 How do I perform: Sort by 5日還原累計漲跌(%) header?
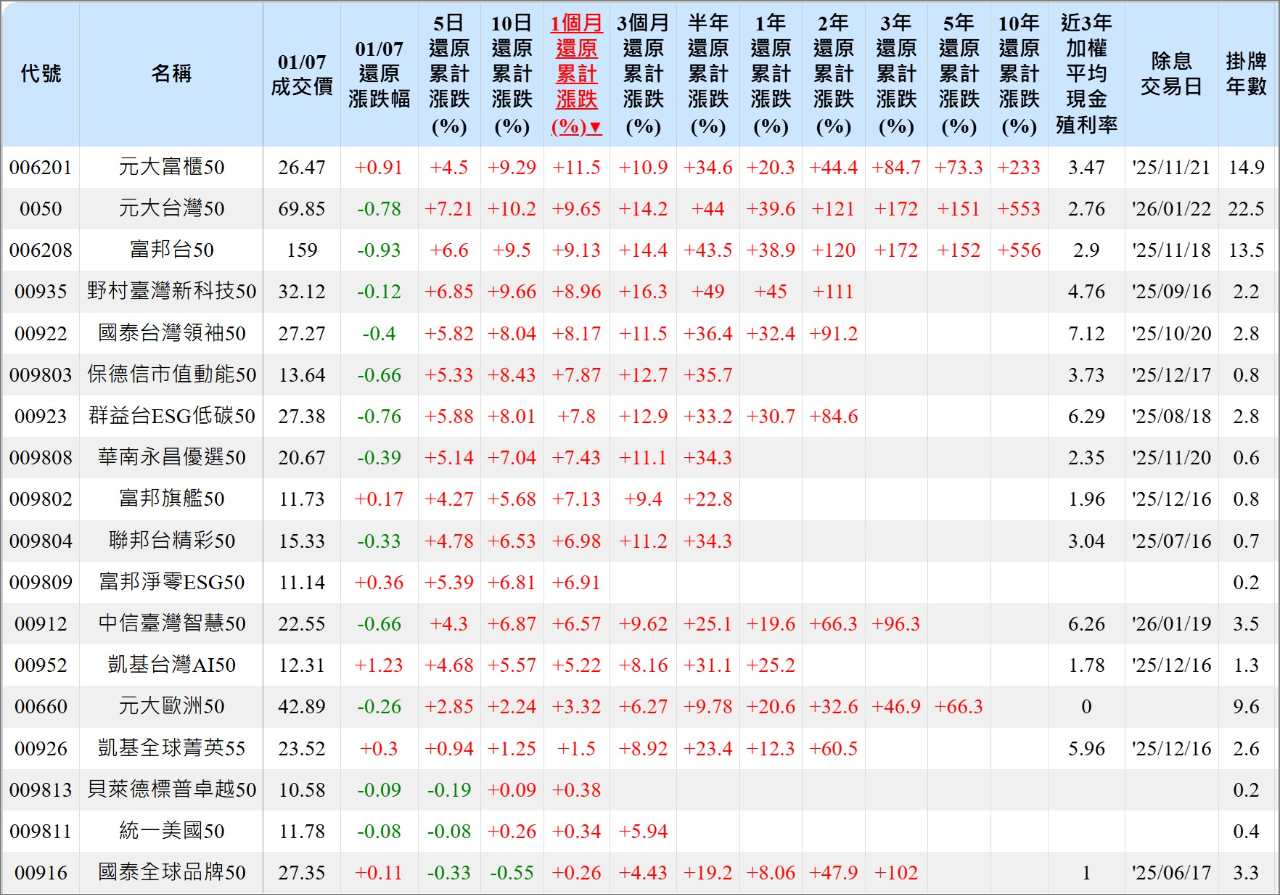[x=449, y=74]
